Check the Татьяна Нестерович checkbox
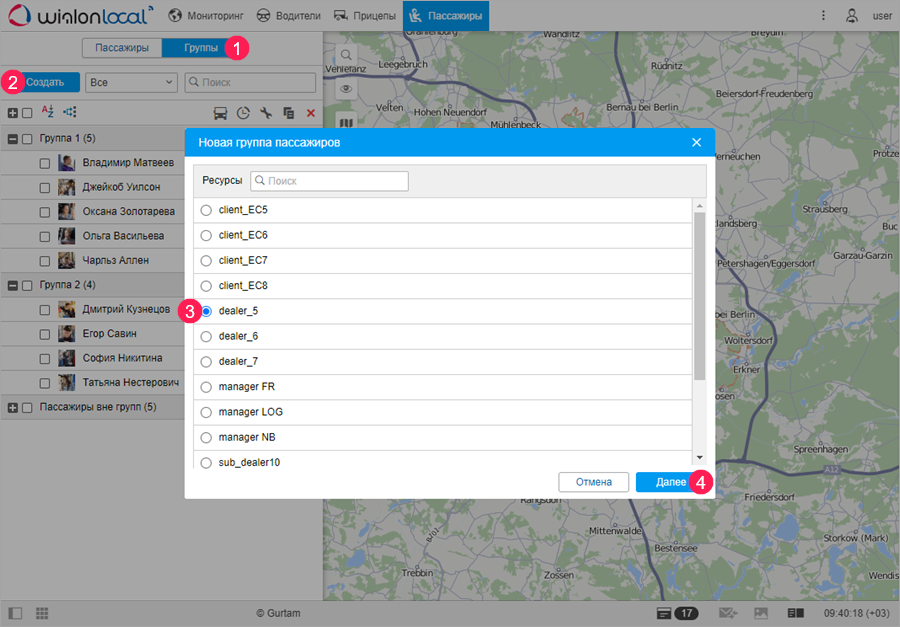The width and height of the screenshot is (900, 627). [x=45, y=383]
